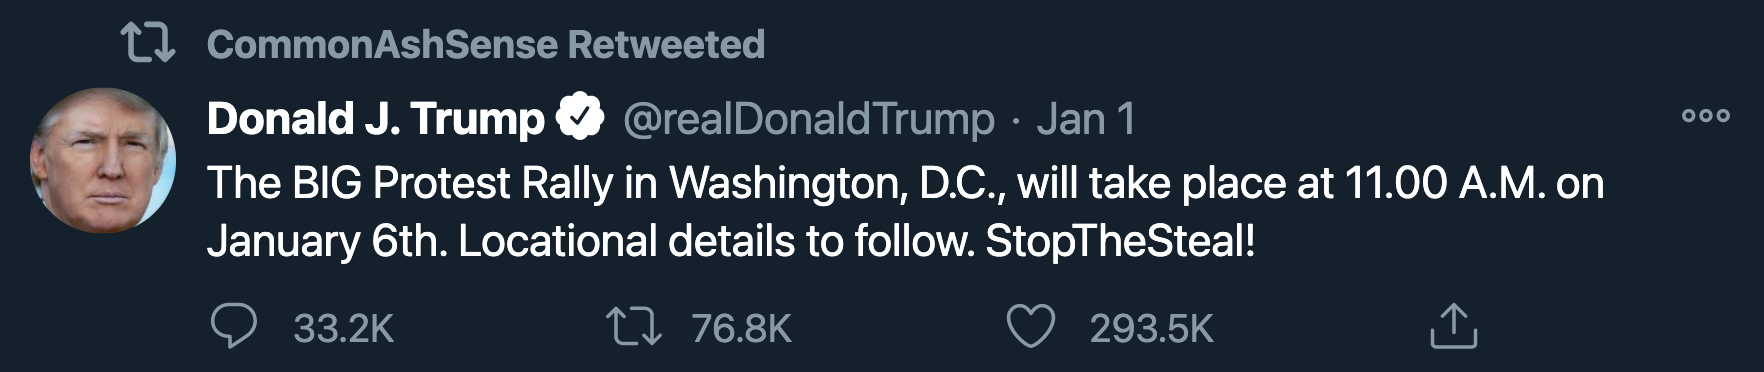Open the CommonAshSense Retweeted label
1764x372 pixels.
486,44
